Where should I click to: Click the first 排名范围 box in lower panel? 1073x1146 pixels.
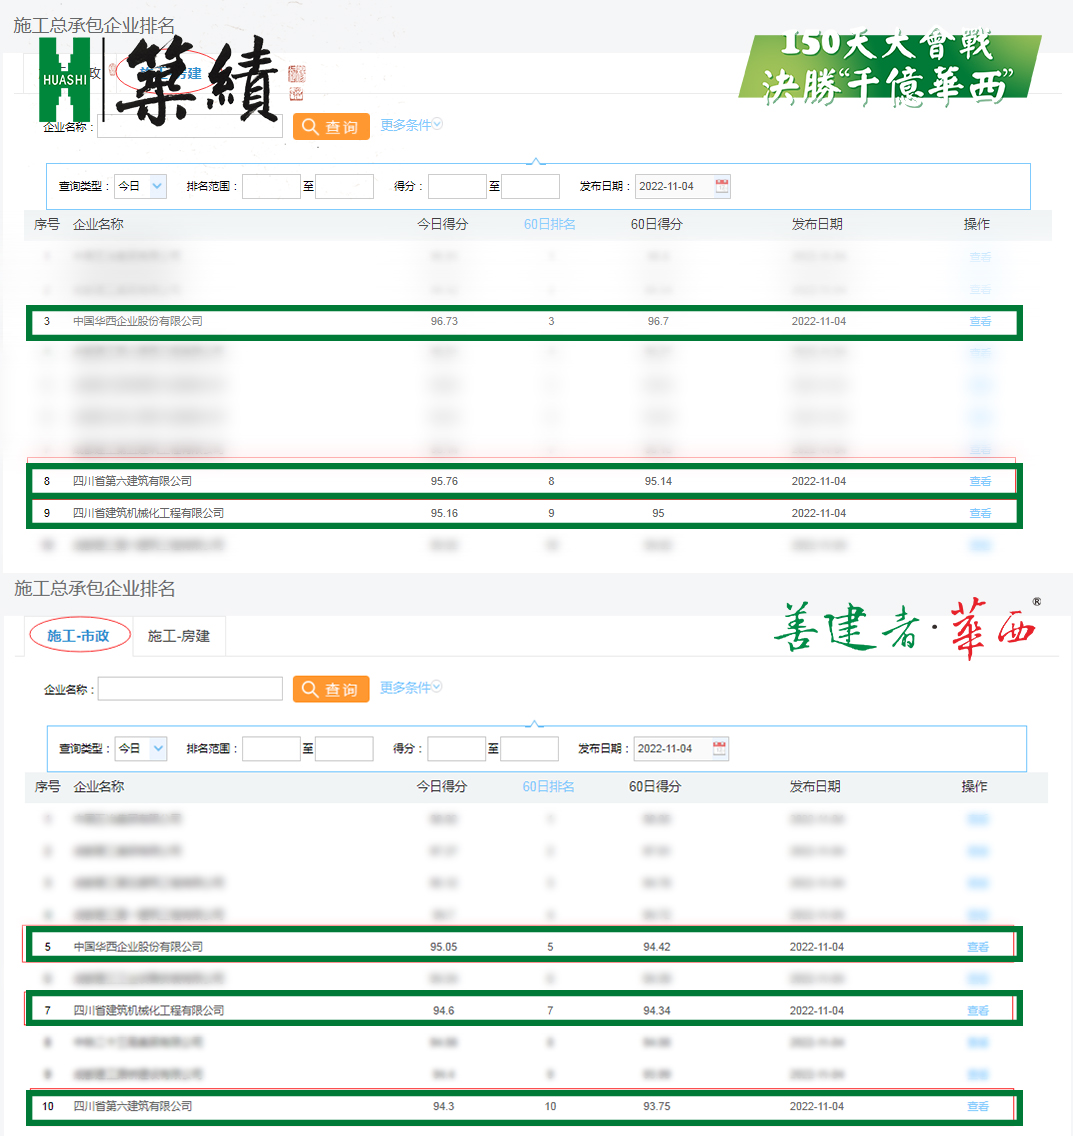click(x=271, y=749)
